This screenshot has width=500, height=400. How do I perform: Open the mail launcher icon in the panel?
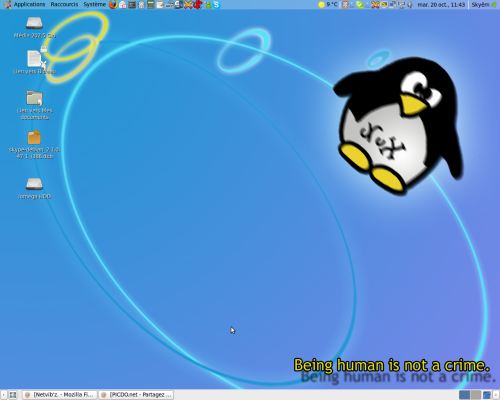[123, 5]
